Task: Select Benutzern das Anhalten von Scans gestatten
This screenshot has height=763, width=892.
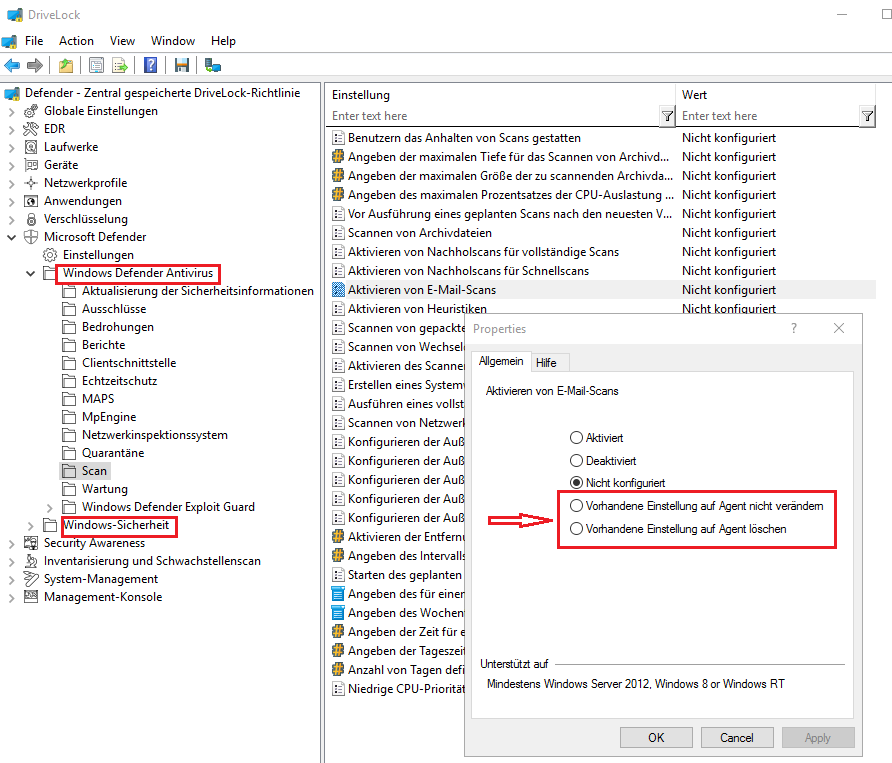Action: point(464,138)
